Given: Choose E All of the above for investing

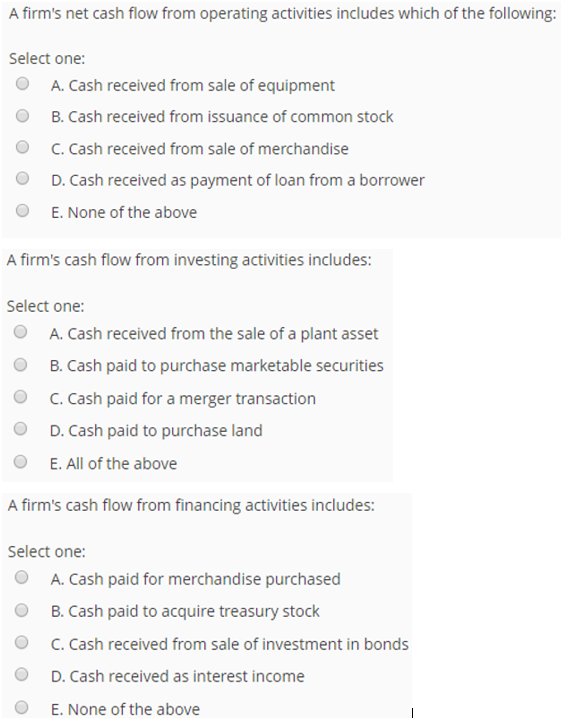Looking at the screenshot, I should coord(20,462).
